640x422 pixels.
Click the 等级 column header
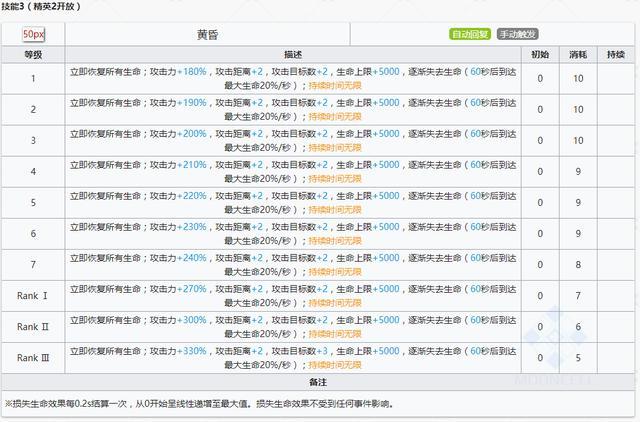[33, 55]
